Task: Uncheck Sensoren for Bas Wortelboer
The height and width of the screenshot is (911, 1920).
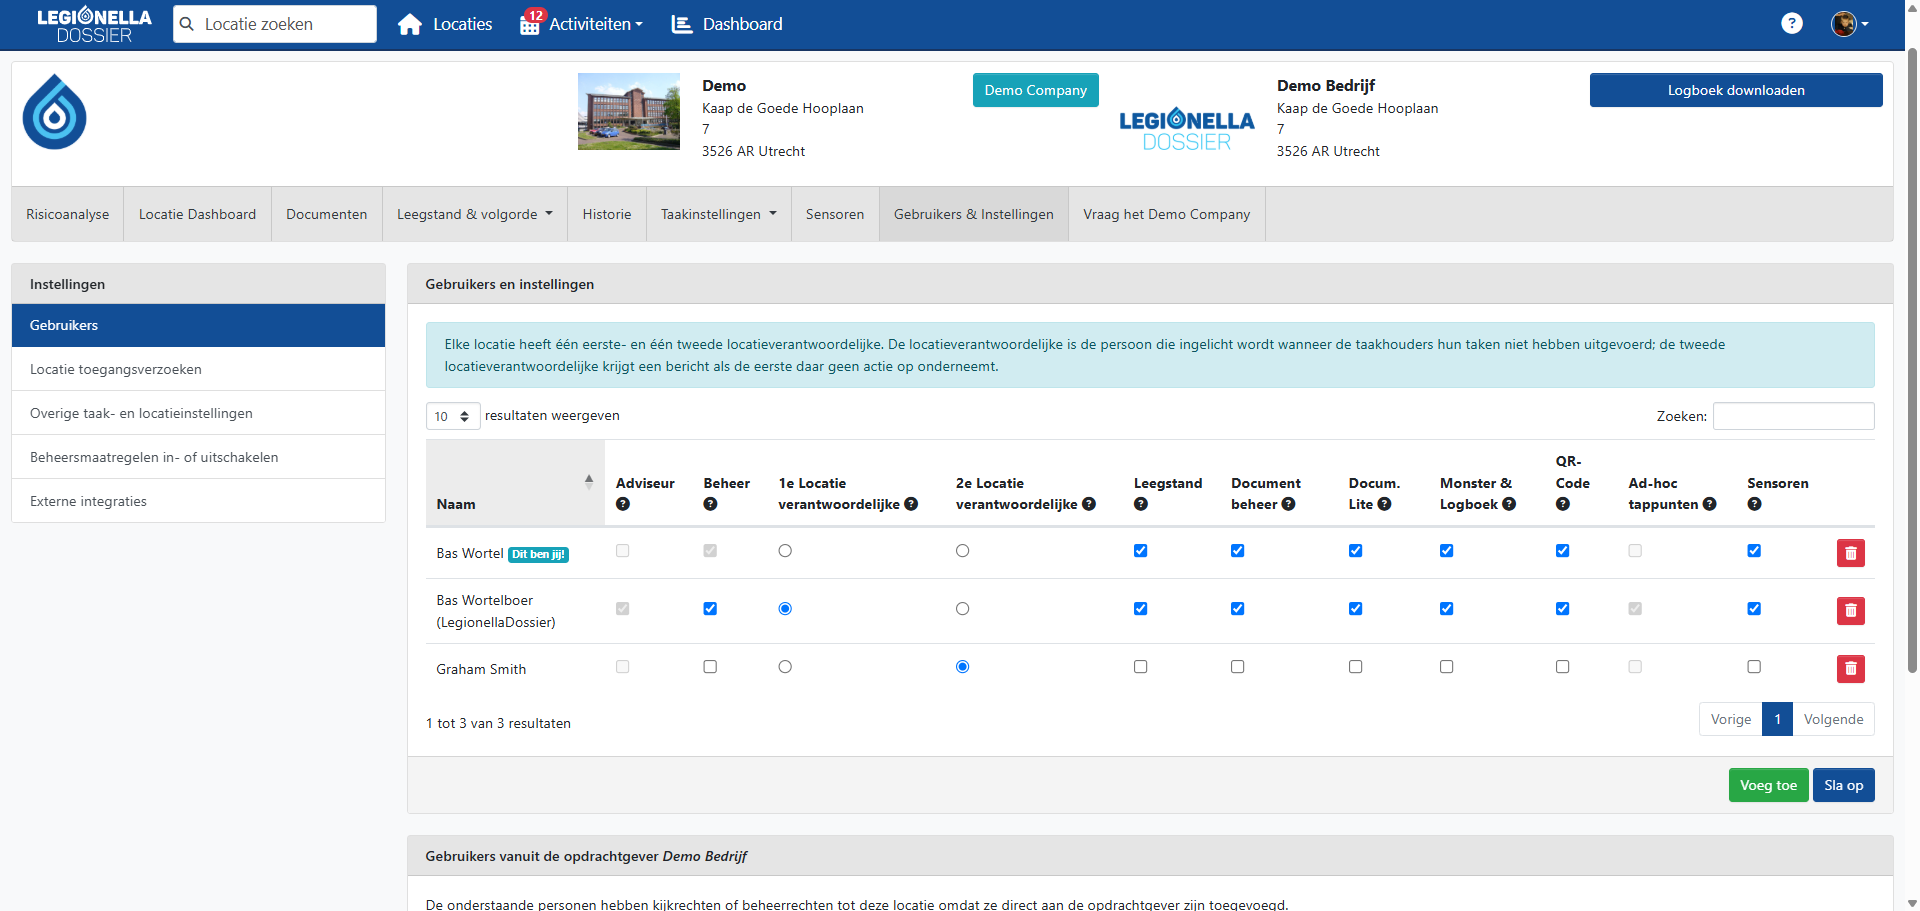Action: [x=1754, y=609]
